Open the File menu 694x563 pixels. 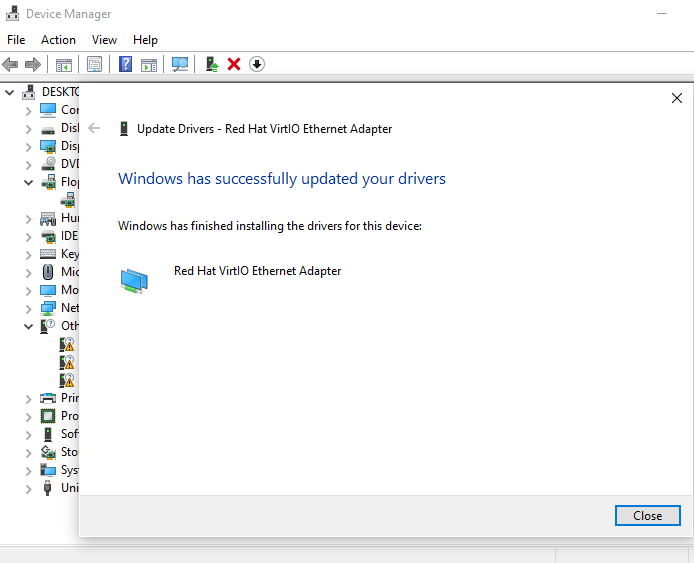16,40
